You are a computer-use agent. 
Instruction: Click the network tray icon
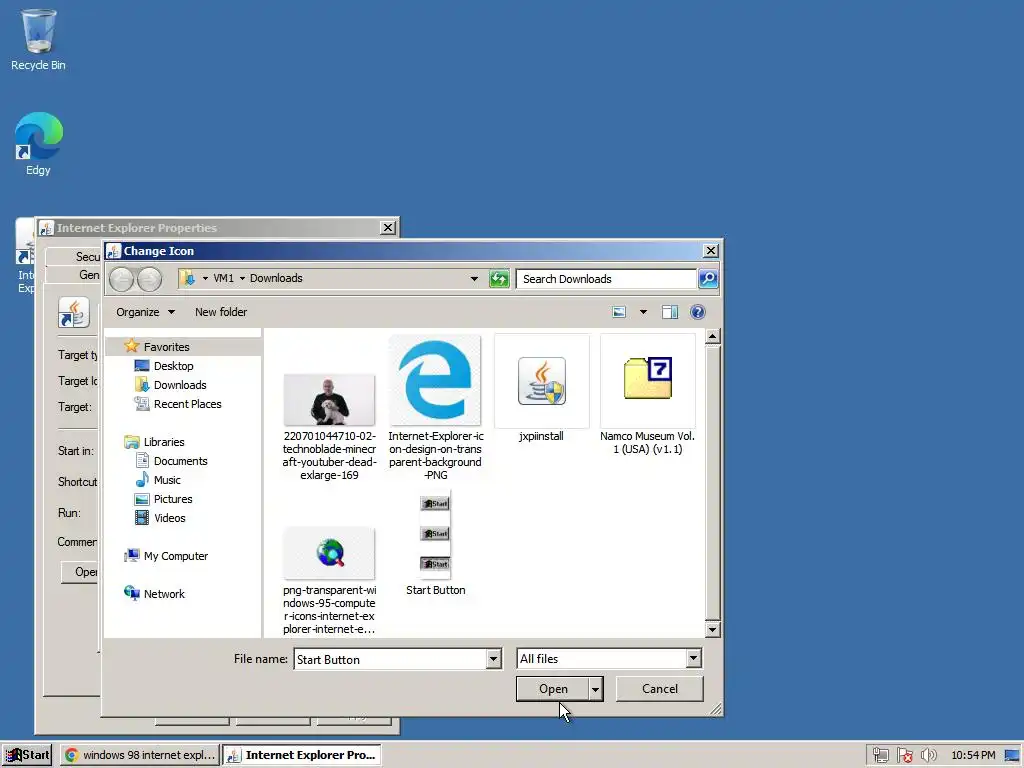(880, 756)
